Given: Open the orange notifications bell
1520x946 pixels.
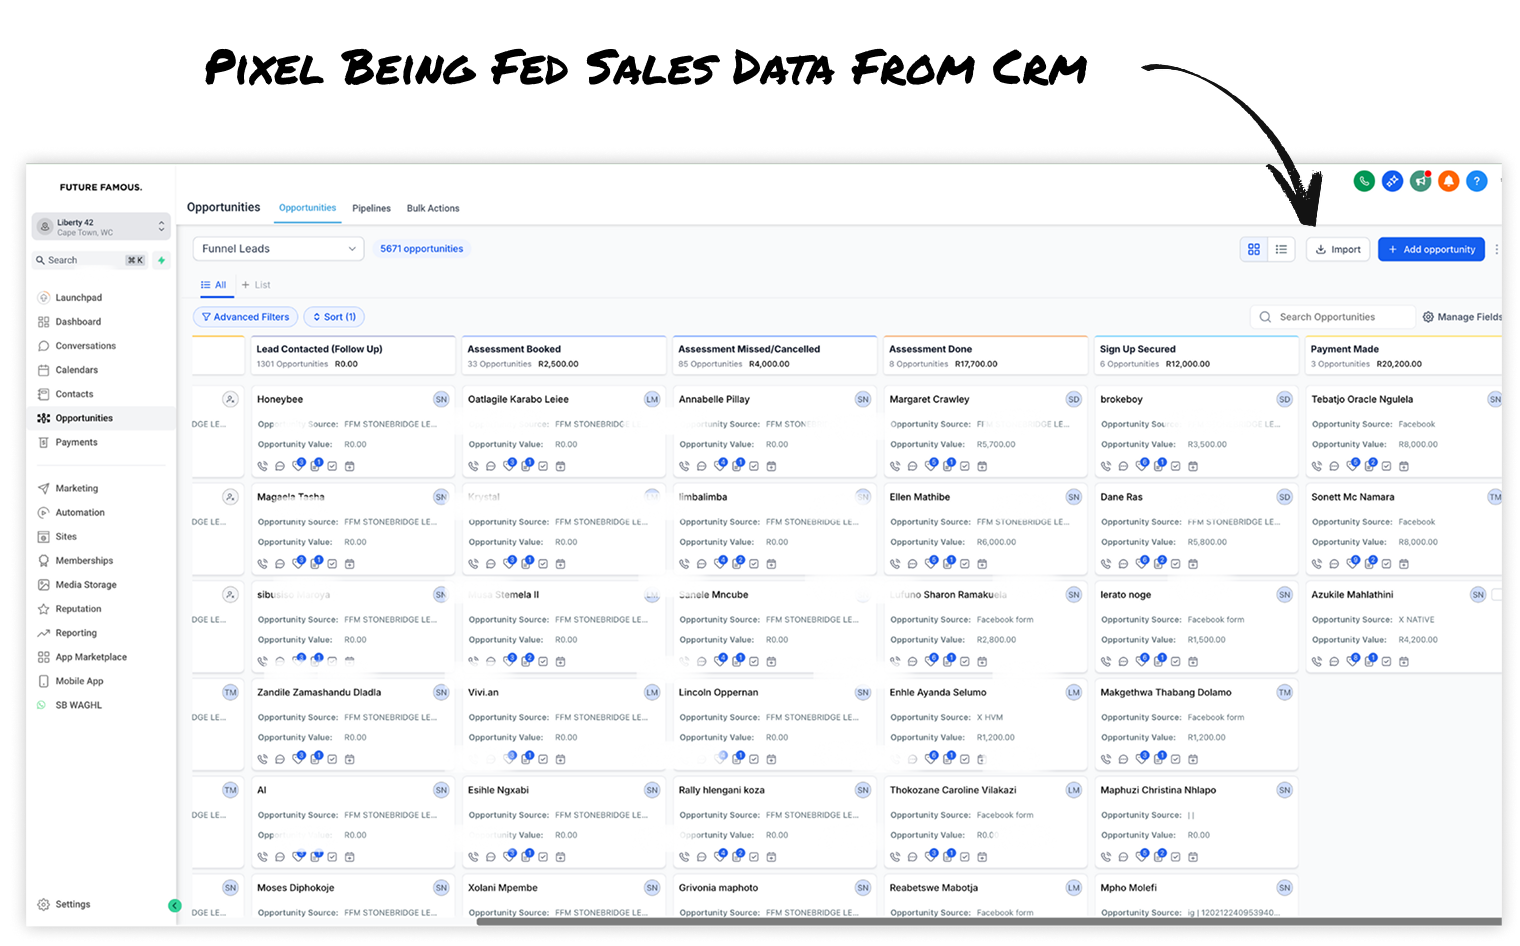Looking at the screenshot, I should 1448,181.
